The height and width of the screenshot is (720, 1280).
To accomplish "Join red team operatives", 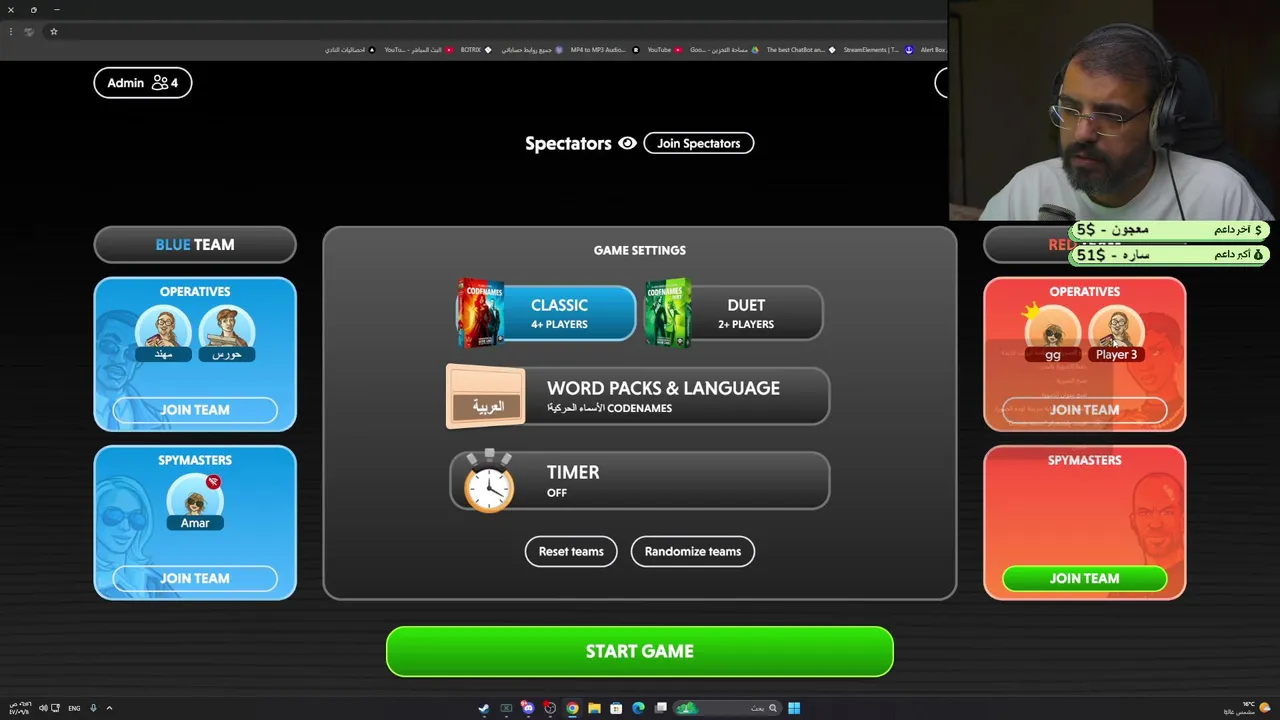I will pyautogui.click(x=1085, y=410).
